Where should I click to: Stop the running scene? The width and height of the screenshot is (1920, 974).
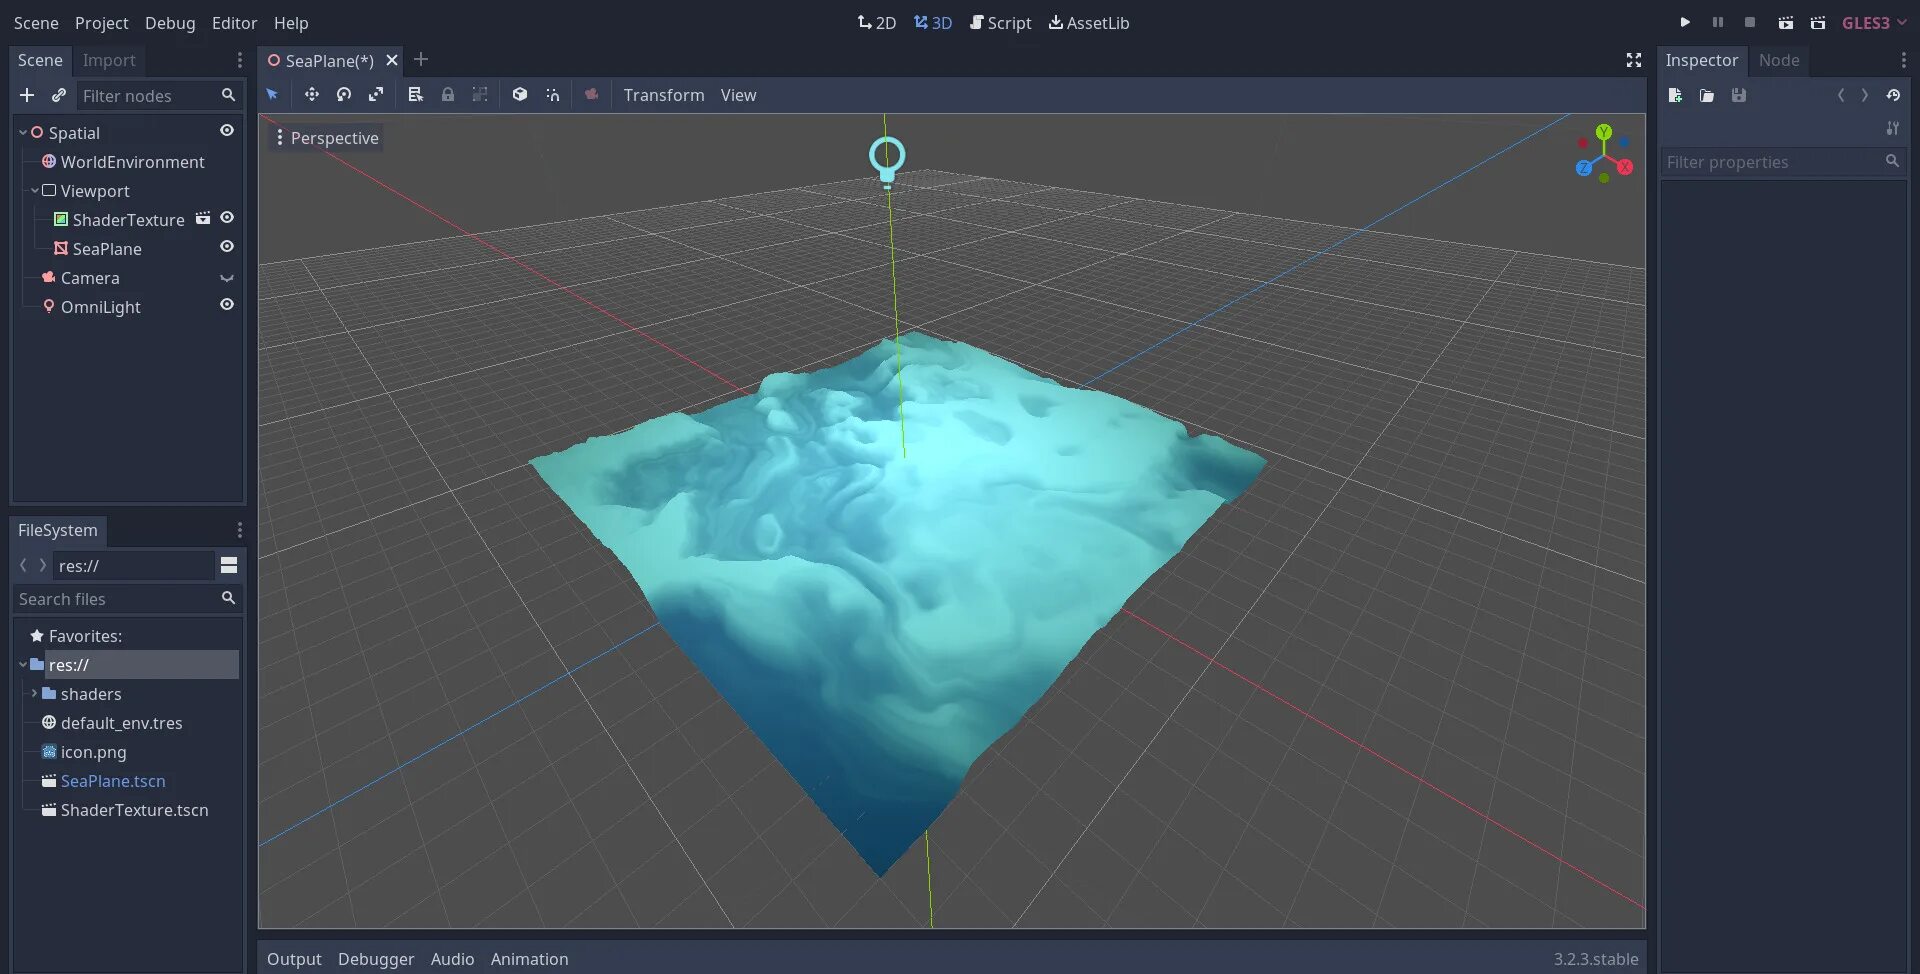pyautogui.click(x=1750, y=22)
